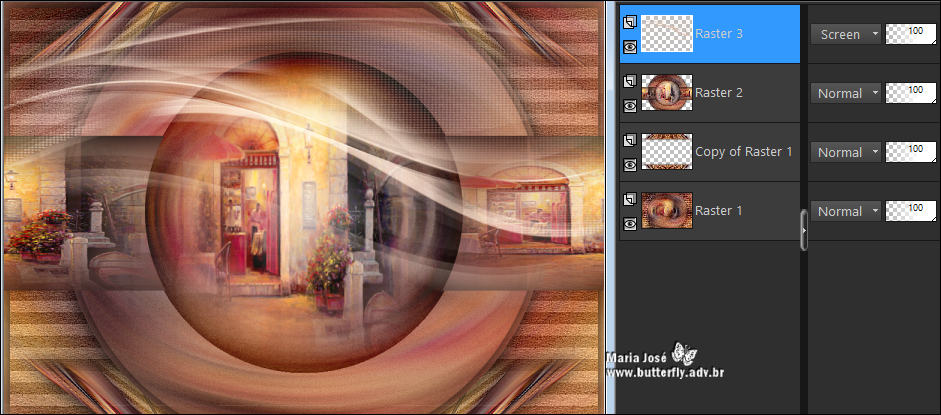Hide the Raster 2 layer eye
Viewport: 941px width, 415px height.
point(630,106)
